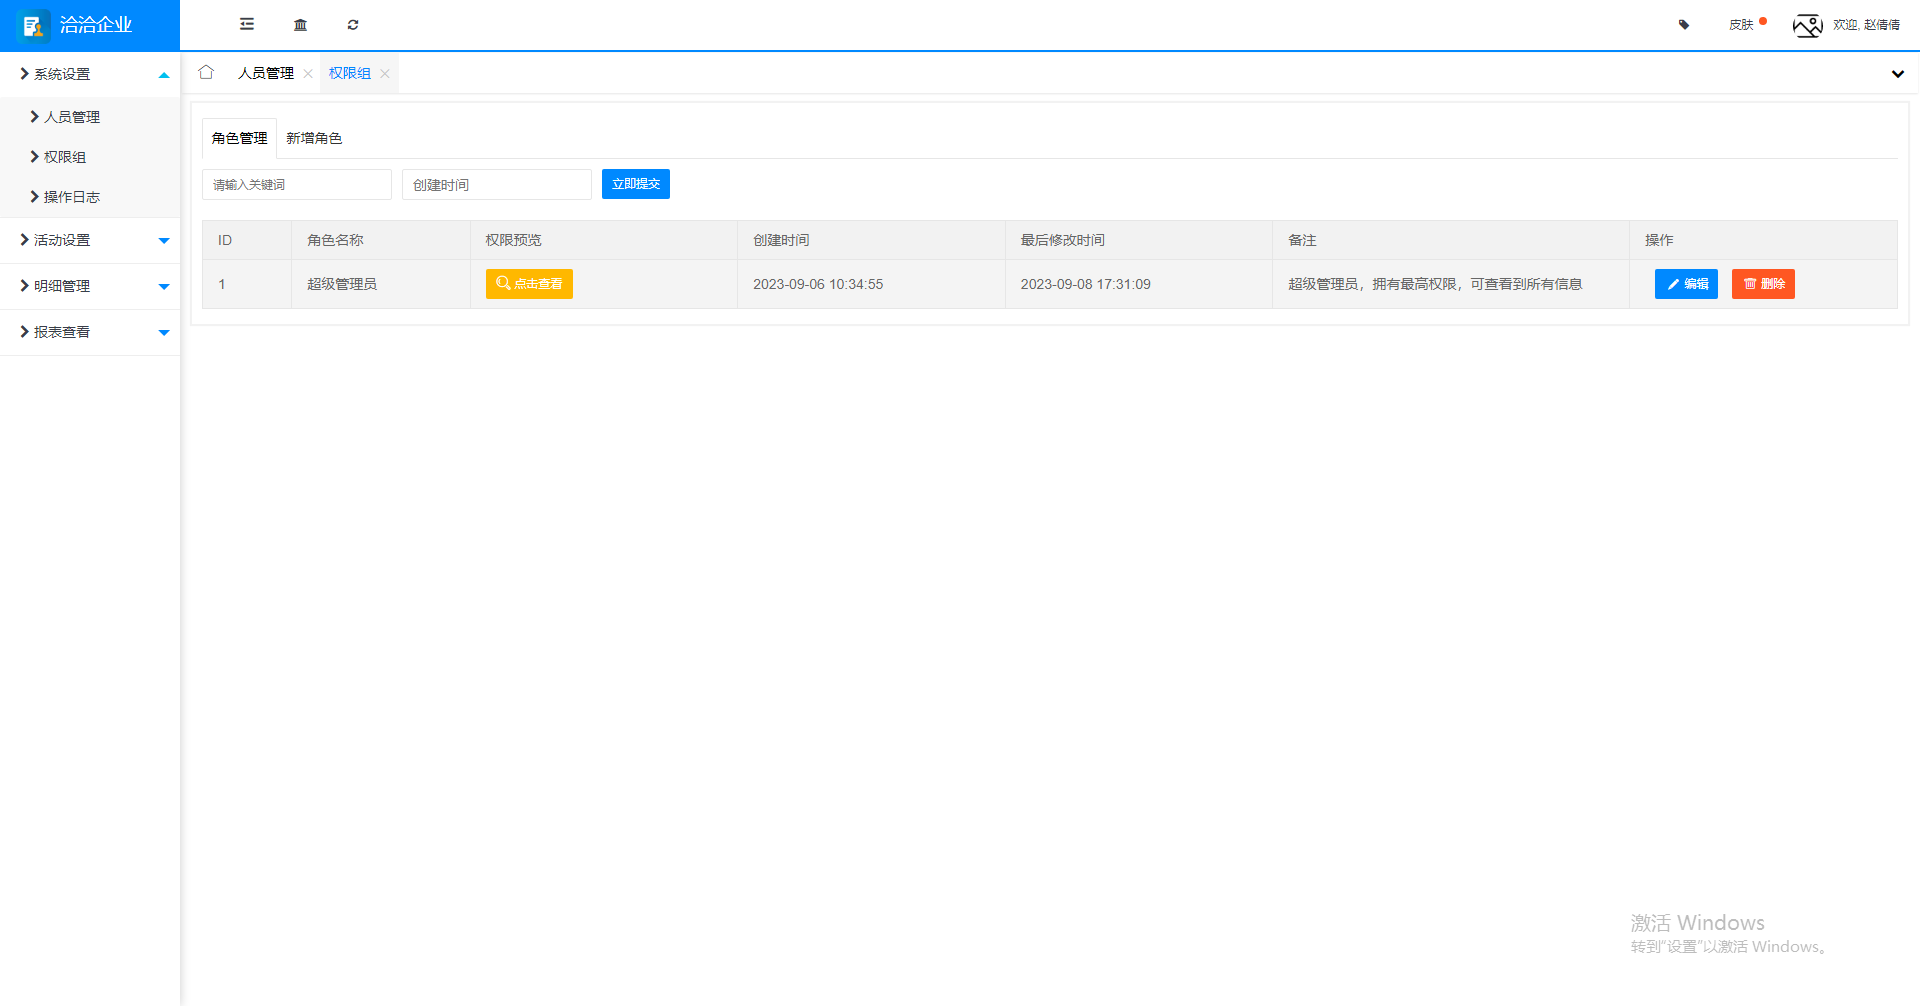This screenshot has height=1006, width=1920.
Task: Click the refresh icon in top bar
Action: click(353, 24)
